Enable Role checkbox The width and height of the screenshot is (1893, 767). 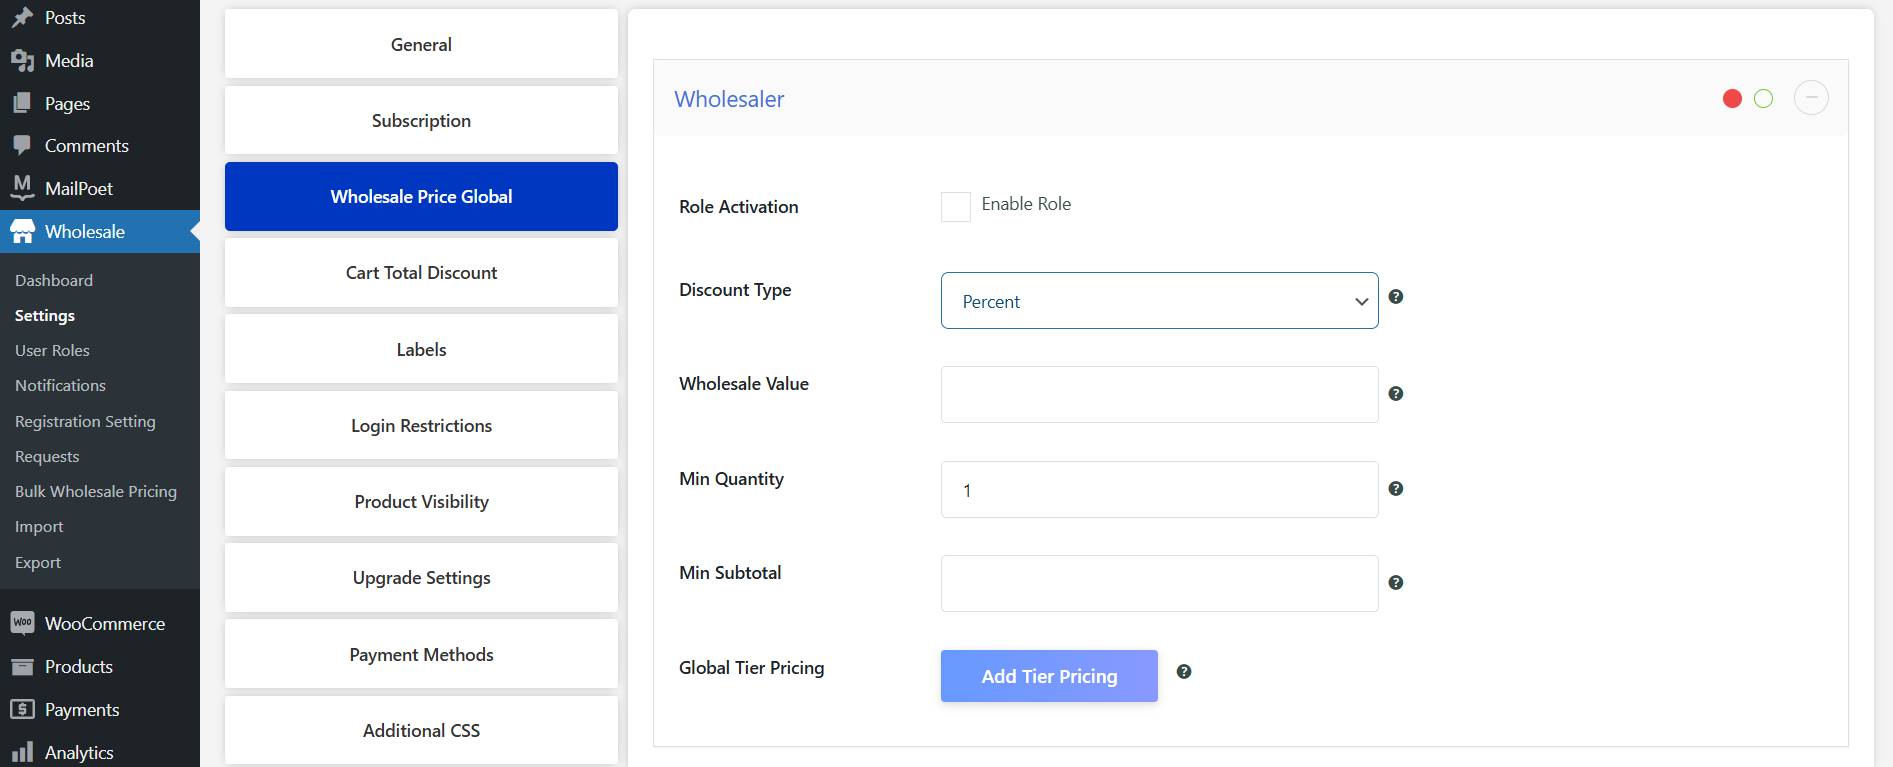click(956, 207)
